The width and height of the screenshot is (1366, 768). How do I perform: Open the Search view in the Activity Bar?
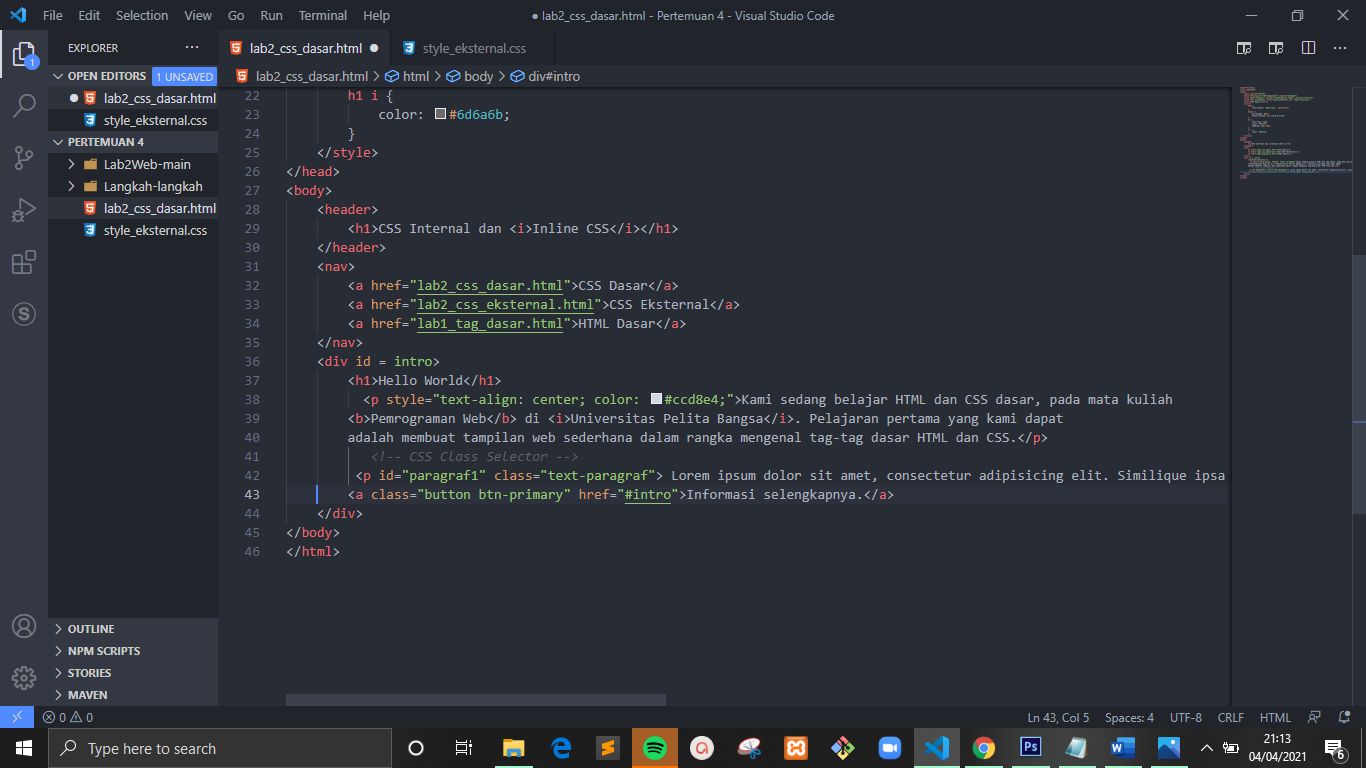point(24,106)
